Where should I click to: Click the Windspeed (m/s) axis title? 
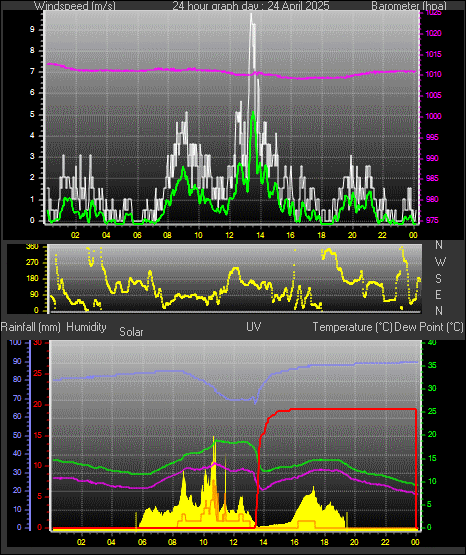[x=74, y=5]
